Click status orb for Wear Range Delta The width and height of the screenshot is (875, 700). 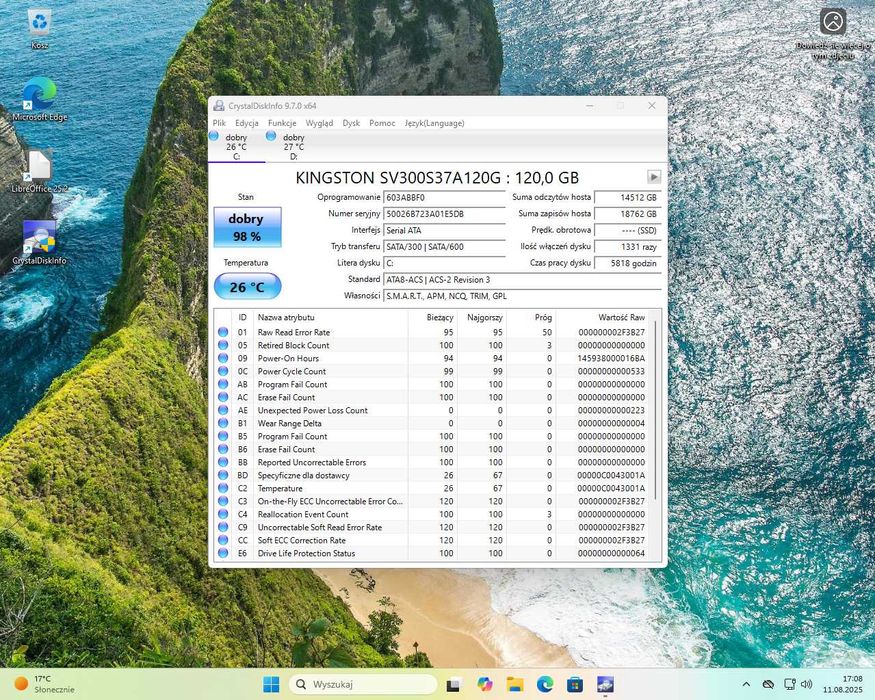(x=223, y=423)
